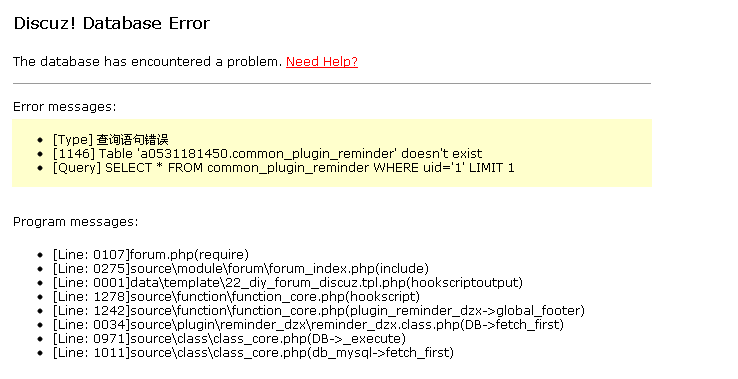738x379 pixels.
Task: Click the Discuz! Database Error heading
Action: pyautogui.click(x=112, y=23)
